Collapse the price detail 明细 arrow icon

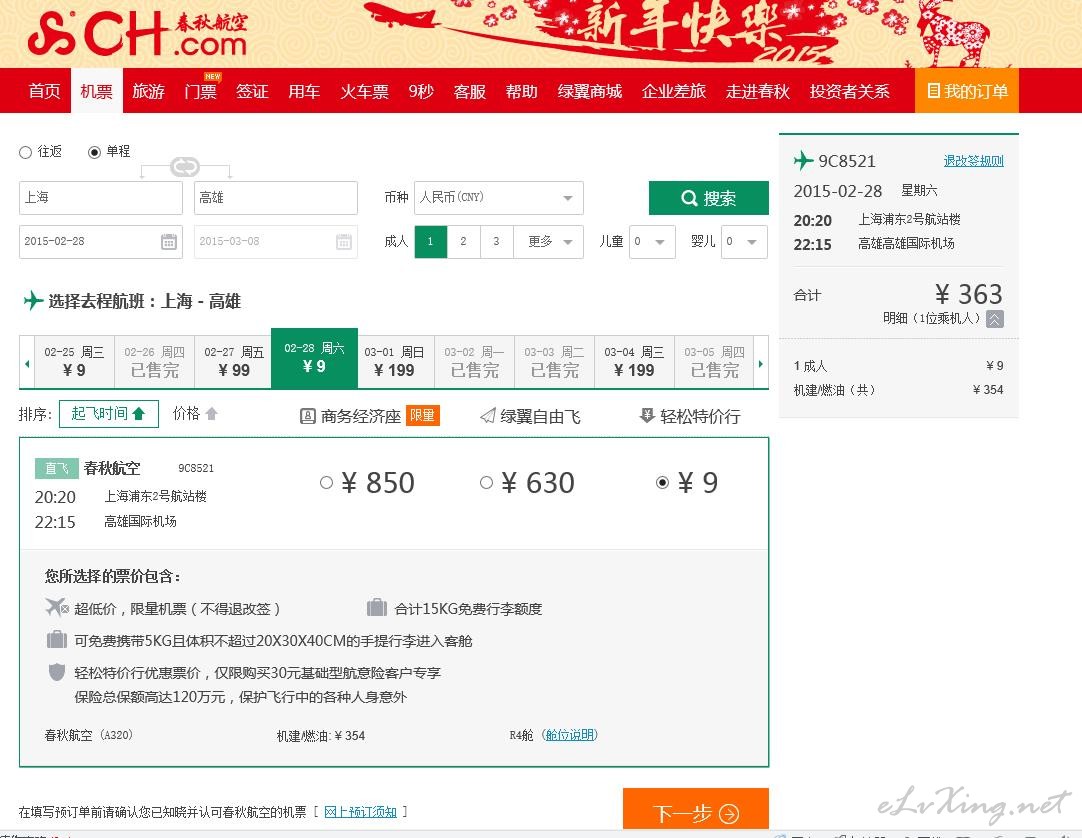coord(994,319)
